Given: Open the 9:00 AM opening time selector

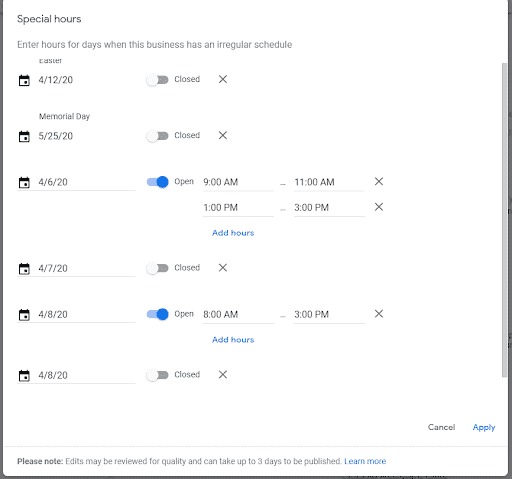Looking at the screenshot, I should [238, 182].
